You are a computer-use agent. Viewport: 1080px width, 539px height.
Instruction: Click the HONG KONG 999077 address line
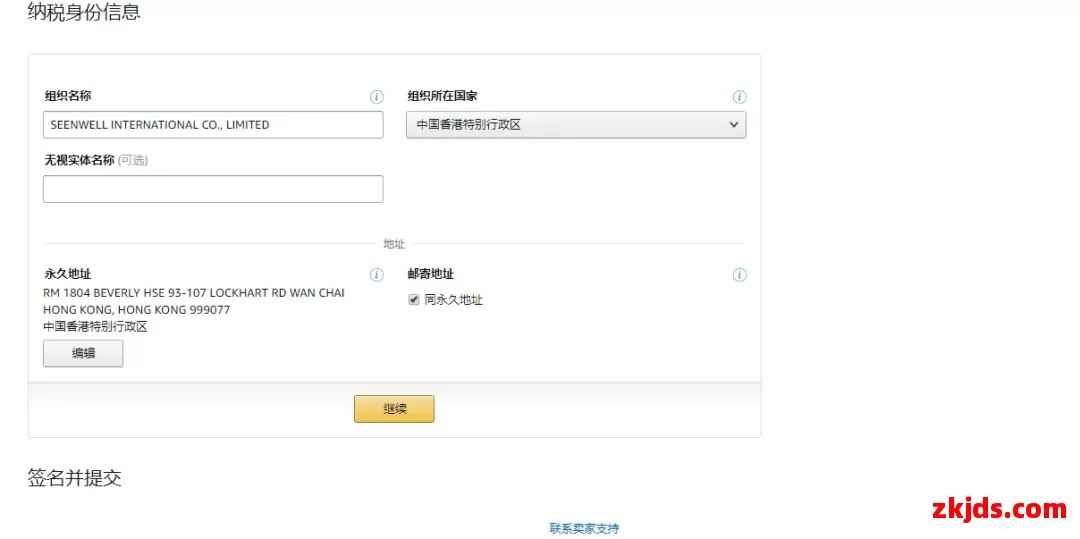[136, 310]
